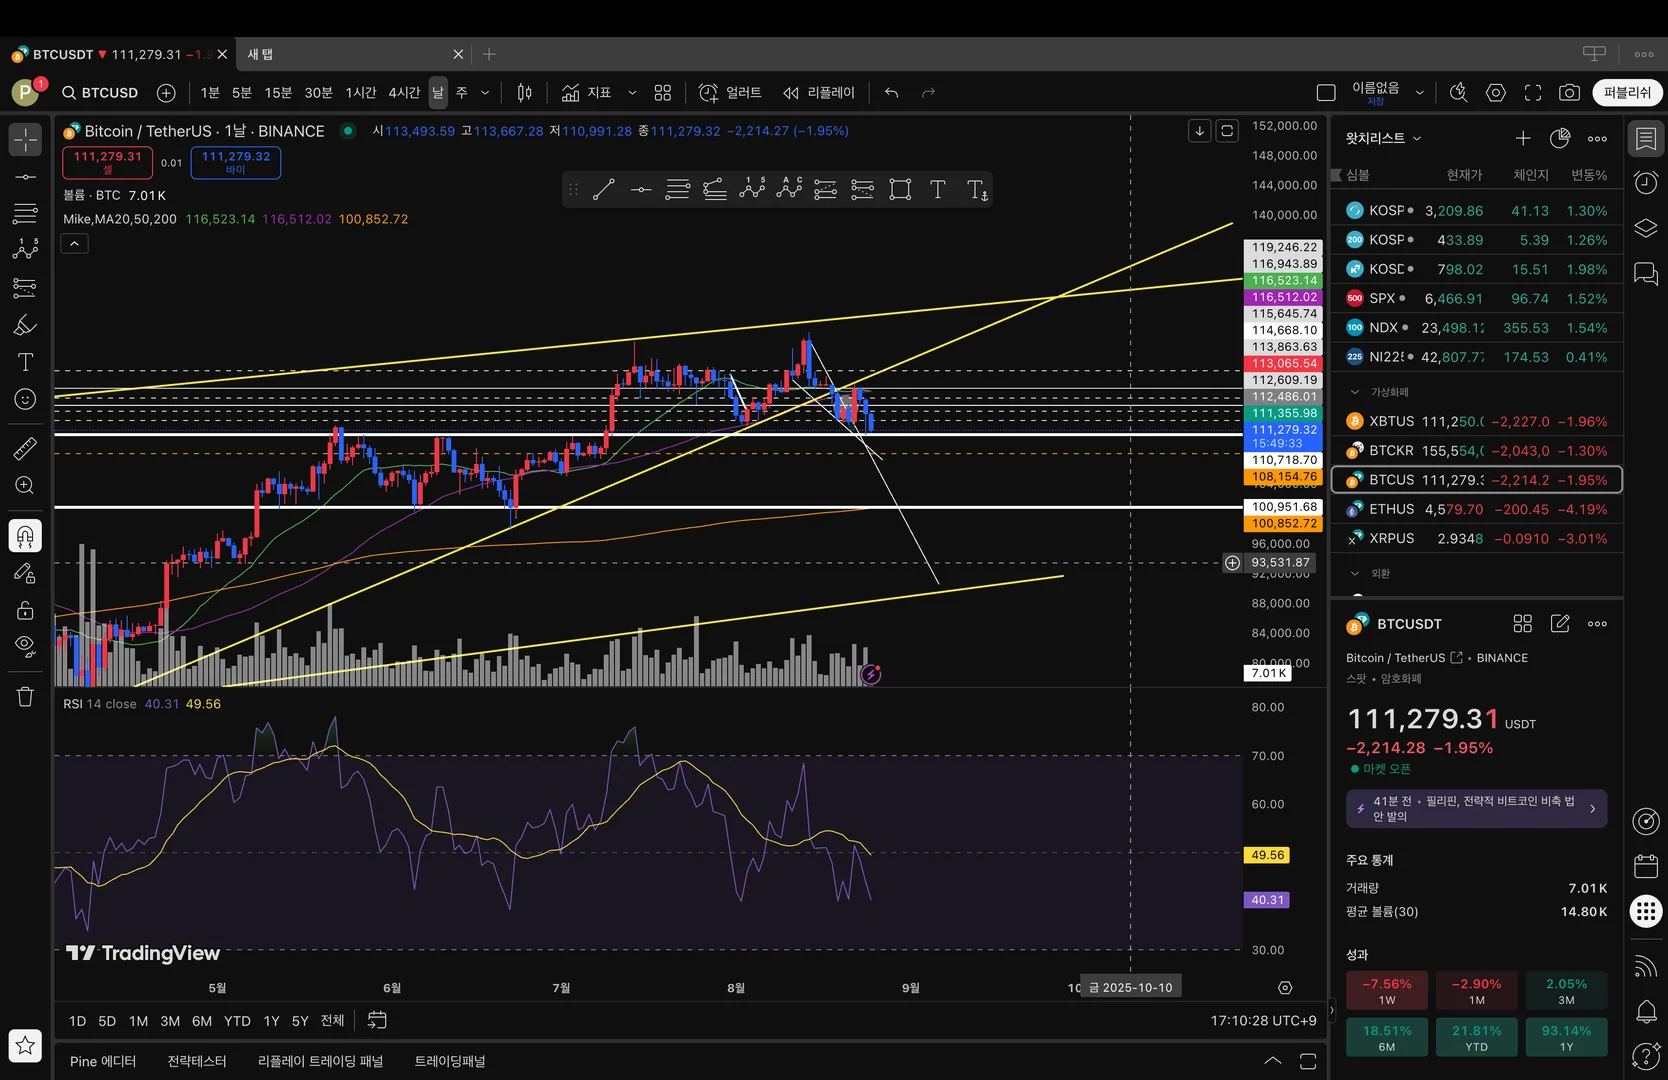Select the ETHUS row in watchlist
Viewport: 1668px width, 1080px height.
[1477, 509]
